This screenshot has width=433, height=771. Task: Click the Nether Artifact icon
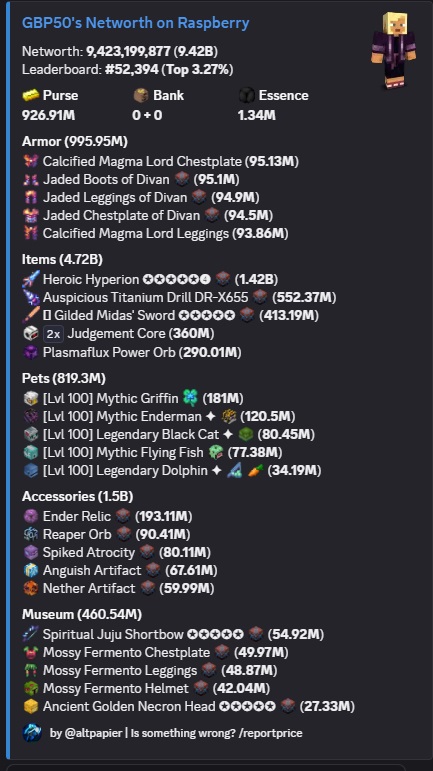pos(30,589)
